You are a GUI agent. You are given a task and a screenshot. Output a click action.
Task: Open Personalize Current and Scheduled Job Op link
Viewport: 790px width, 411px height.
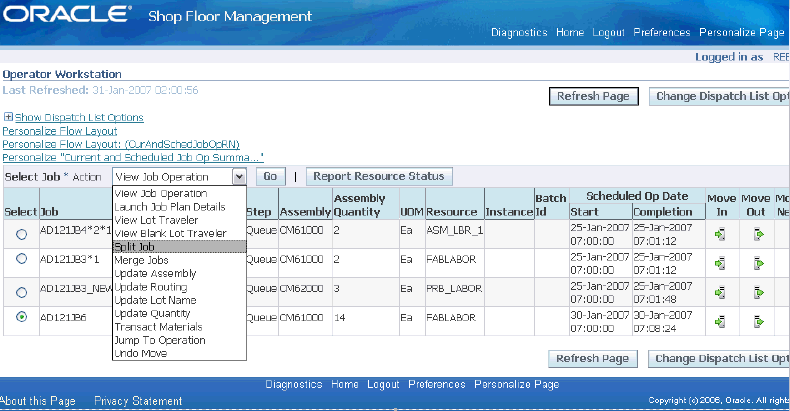pos(133,158)
